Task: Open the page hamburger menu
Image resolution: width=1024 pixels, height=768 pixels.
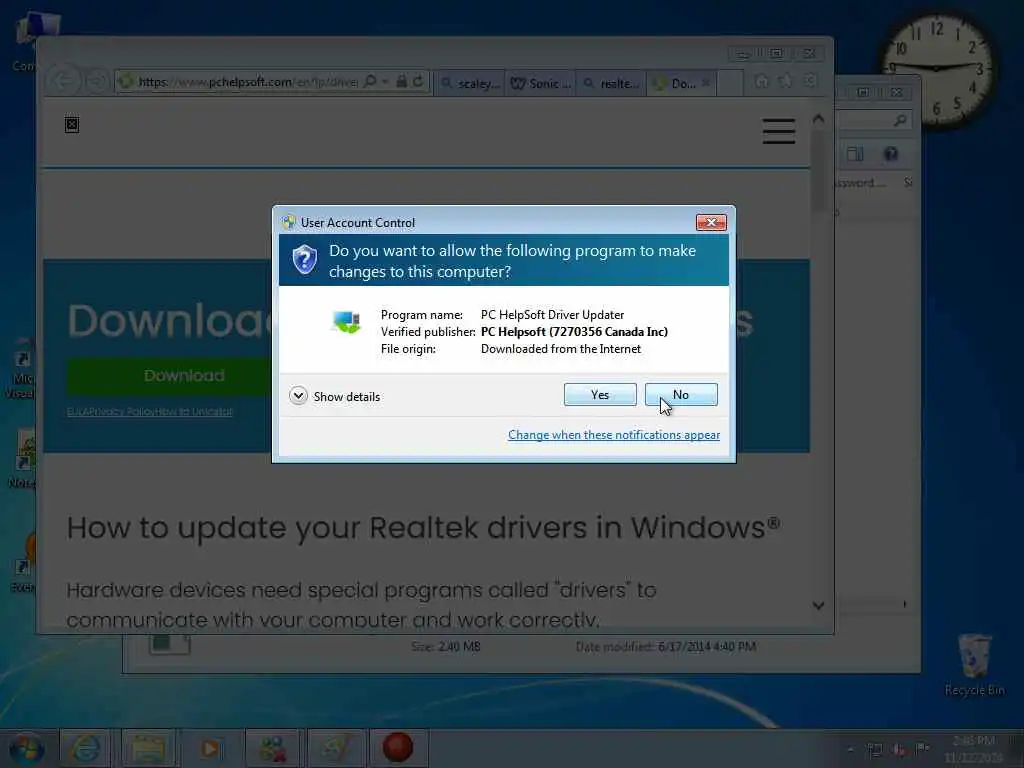Action: tap(778, 131)
